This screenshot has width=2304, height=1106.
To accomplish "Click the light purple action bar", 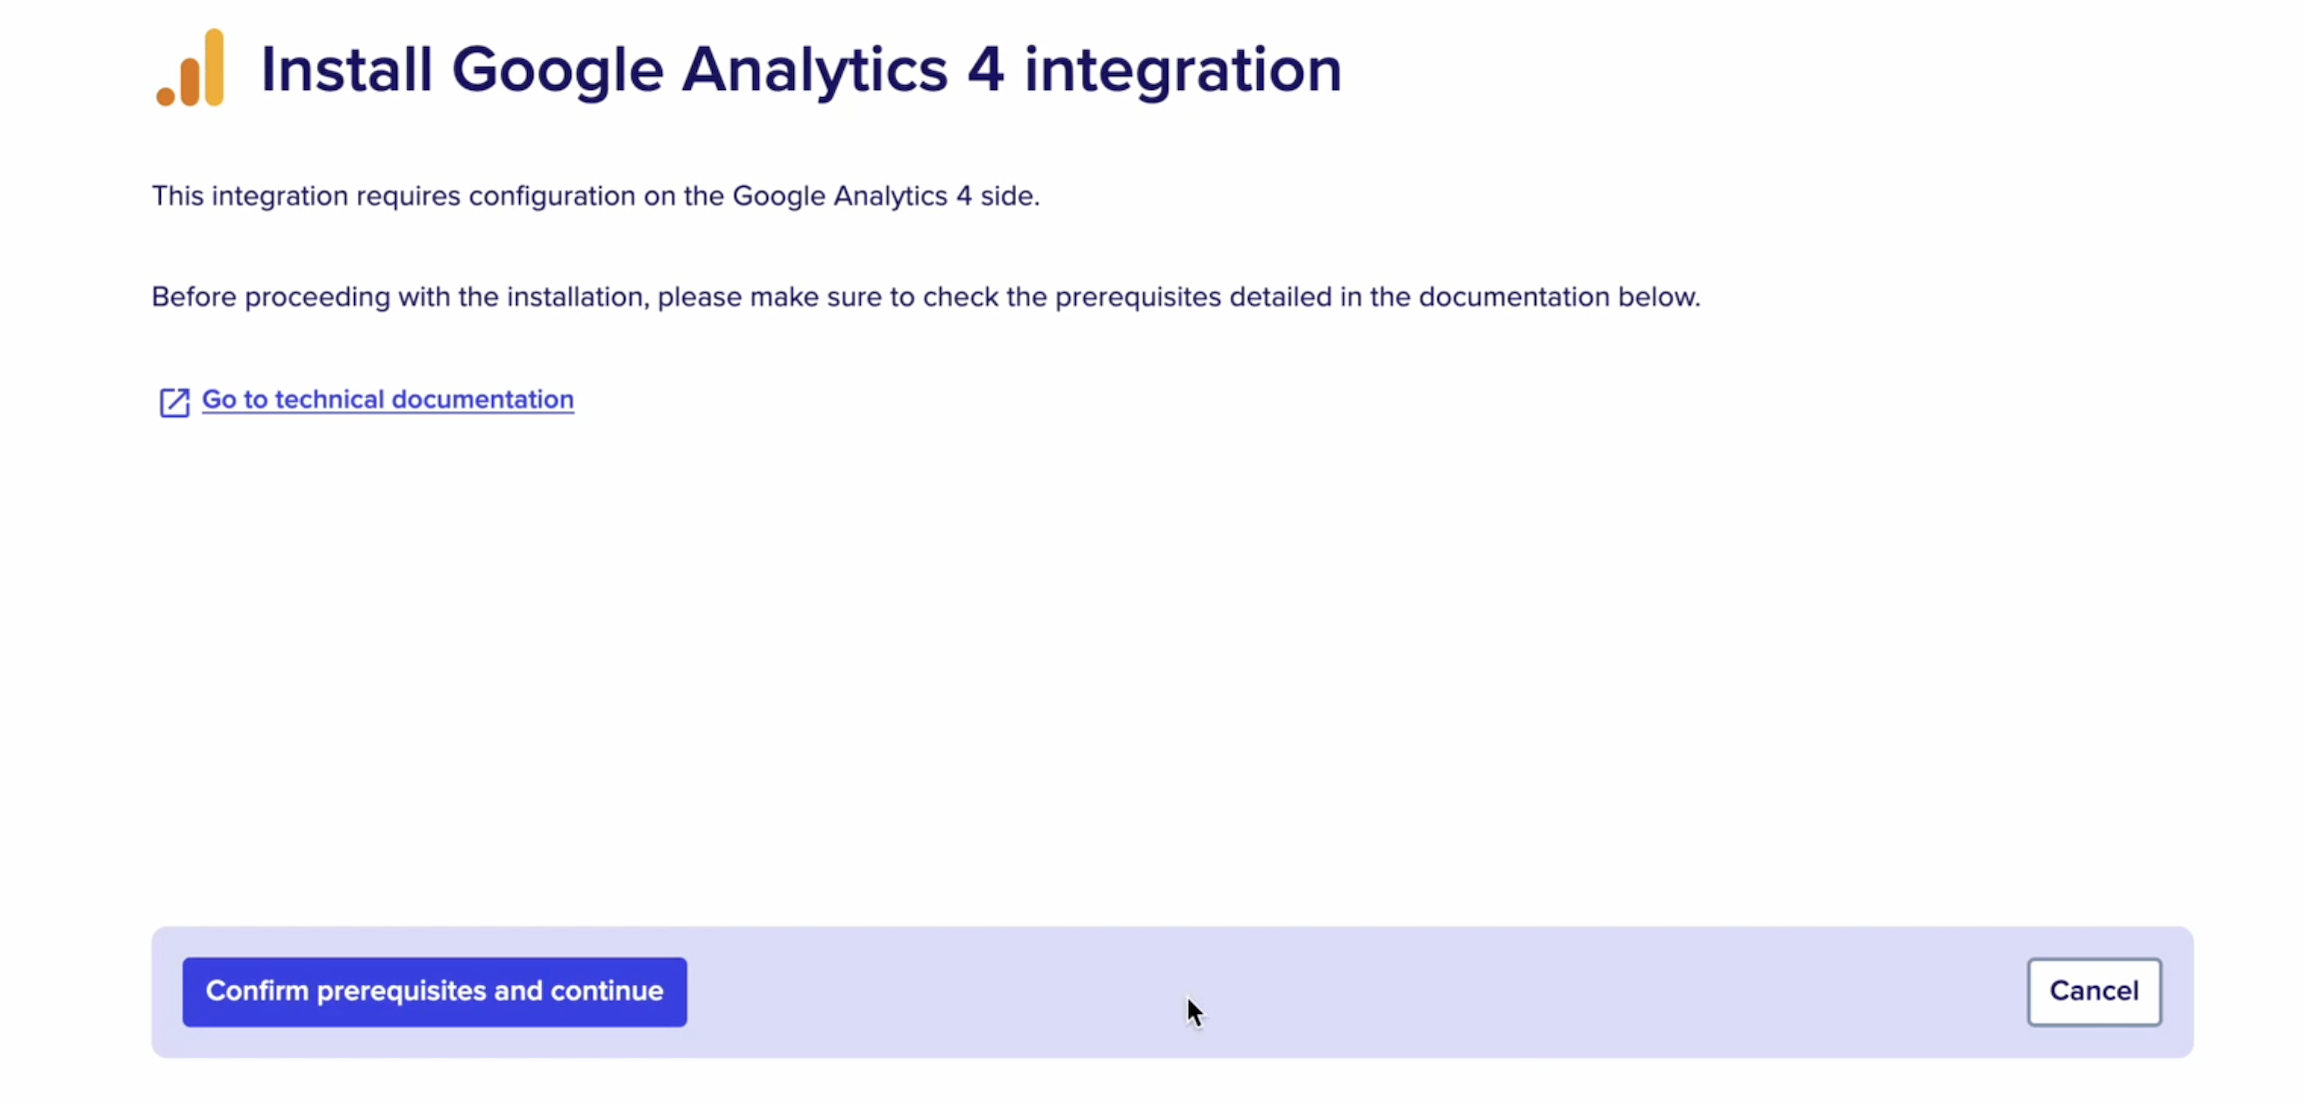I will click(1400, 991).
